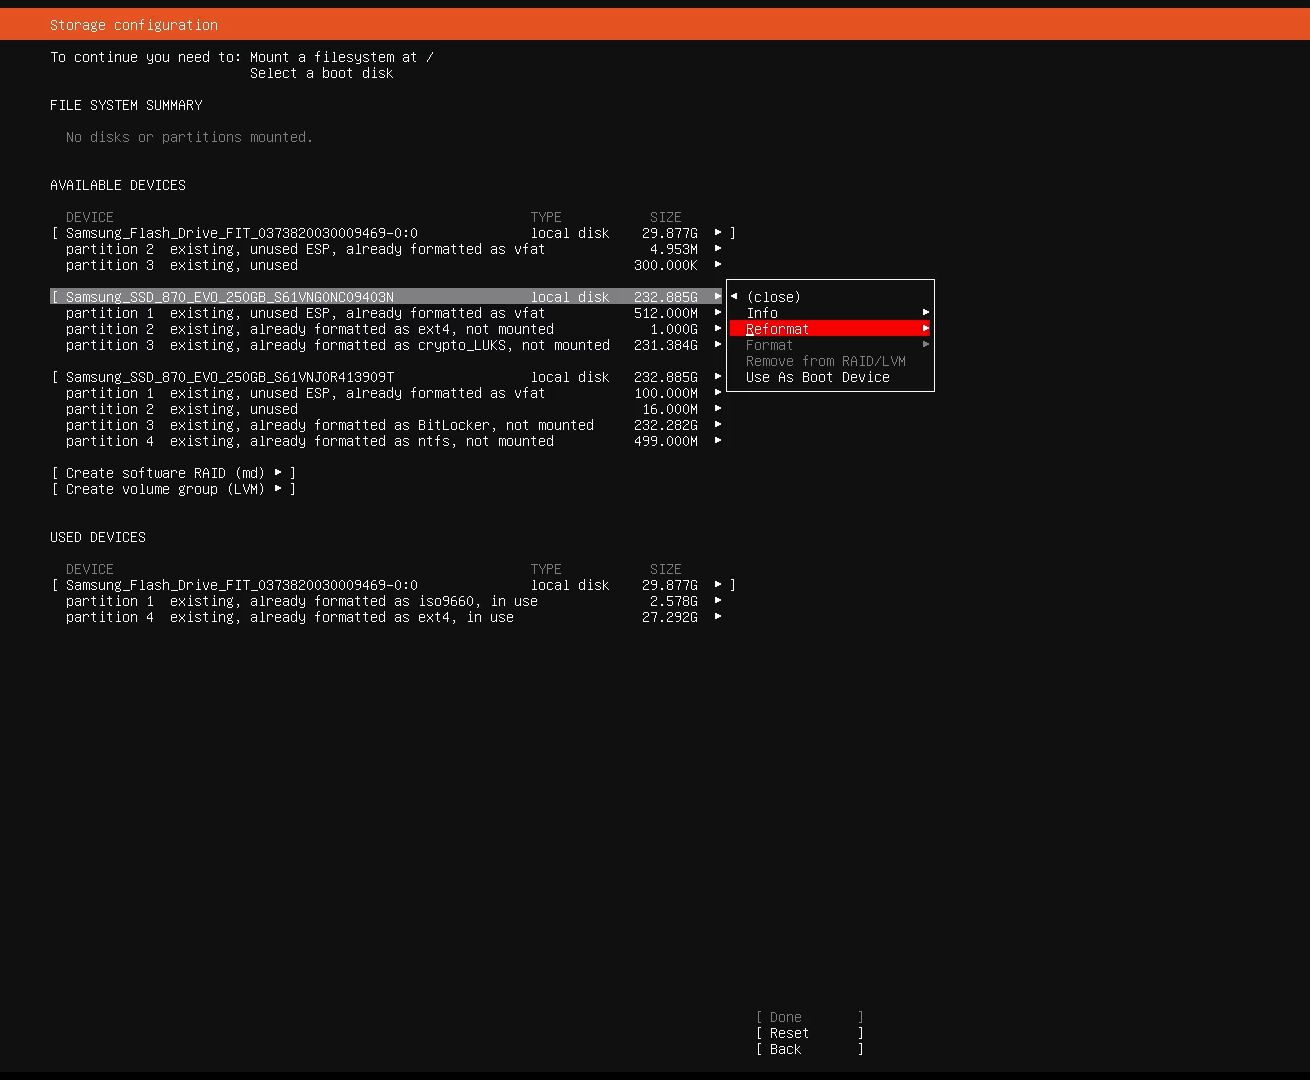The height and width of the screenshot is (1080, 1310).
Task: Open Create volume group (LVM)
Action: click(x=174, y=489)
